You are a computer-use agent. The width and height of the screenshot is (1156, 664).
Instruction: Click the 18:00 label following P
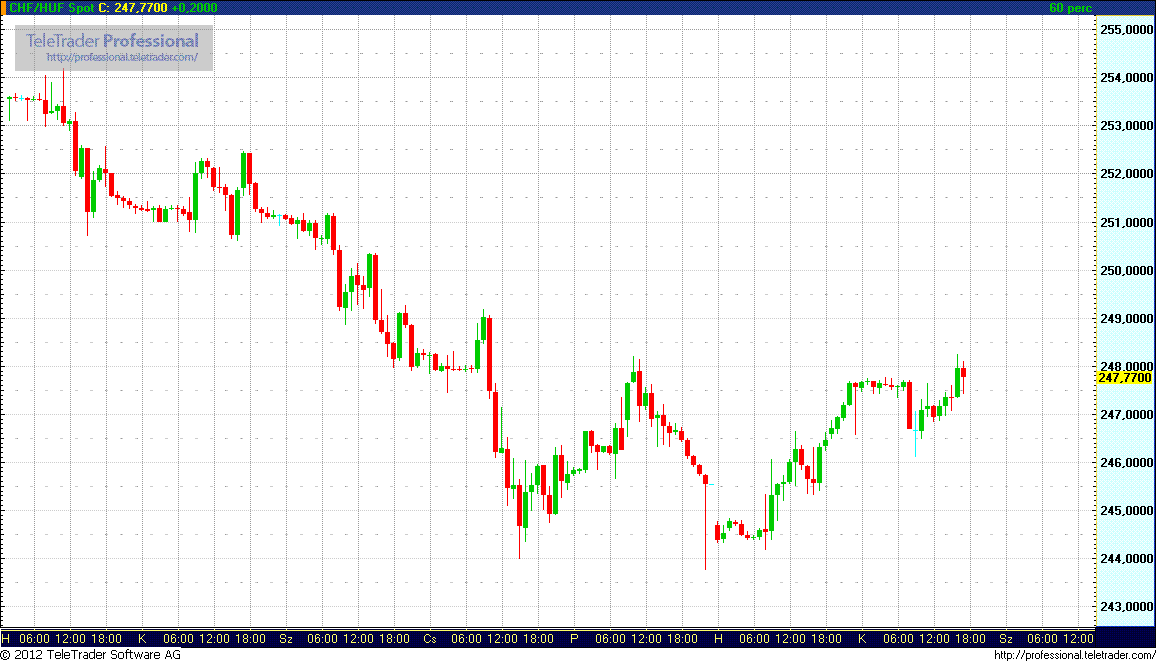tap(683, 639)
